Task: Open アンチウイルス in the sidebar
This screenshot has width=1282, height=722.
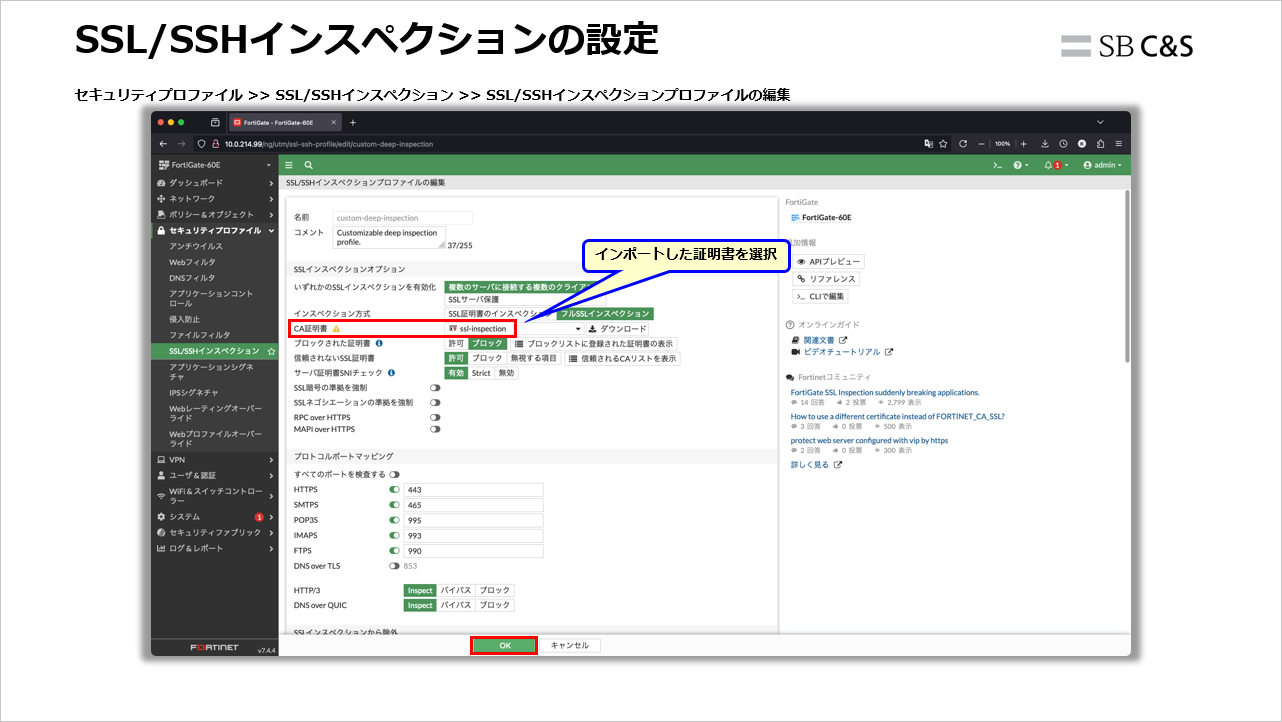Action: coord(196,246)
